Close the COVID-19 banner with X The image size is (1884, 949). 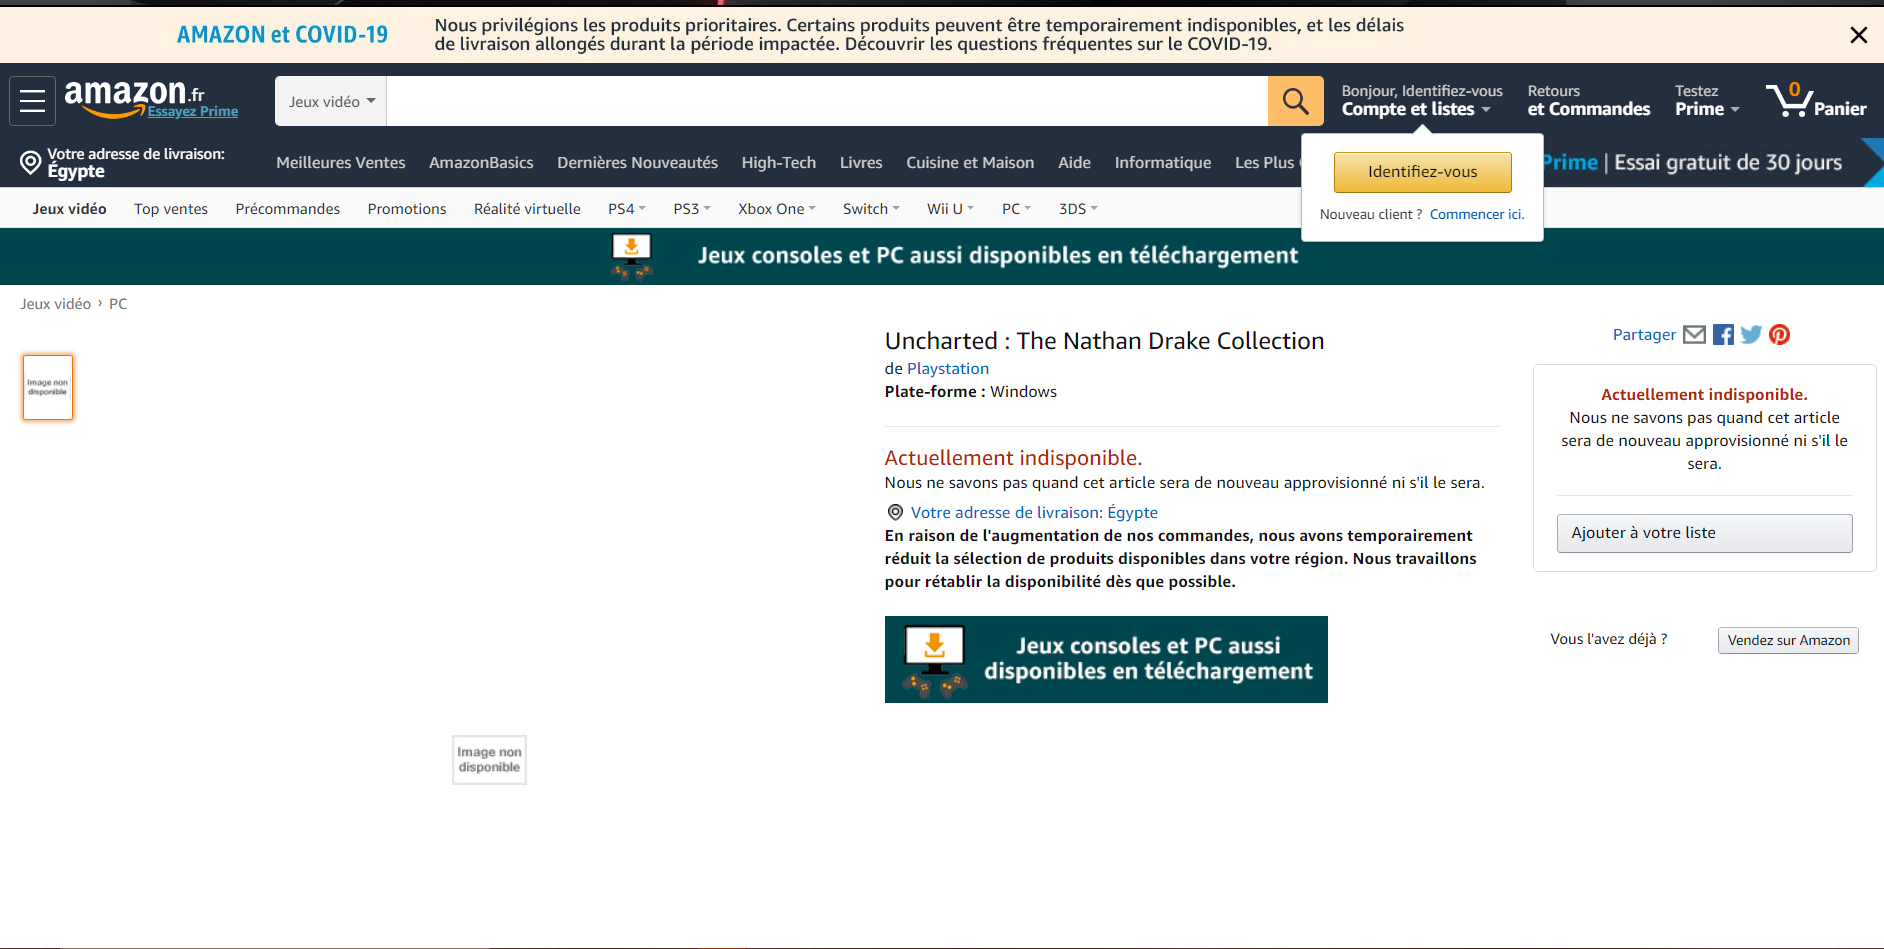[1858, 35]
